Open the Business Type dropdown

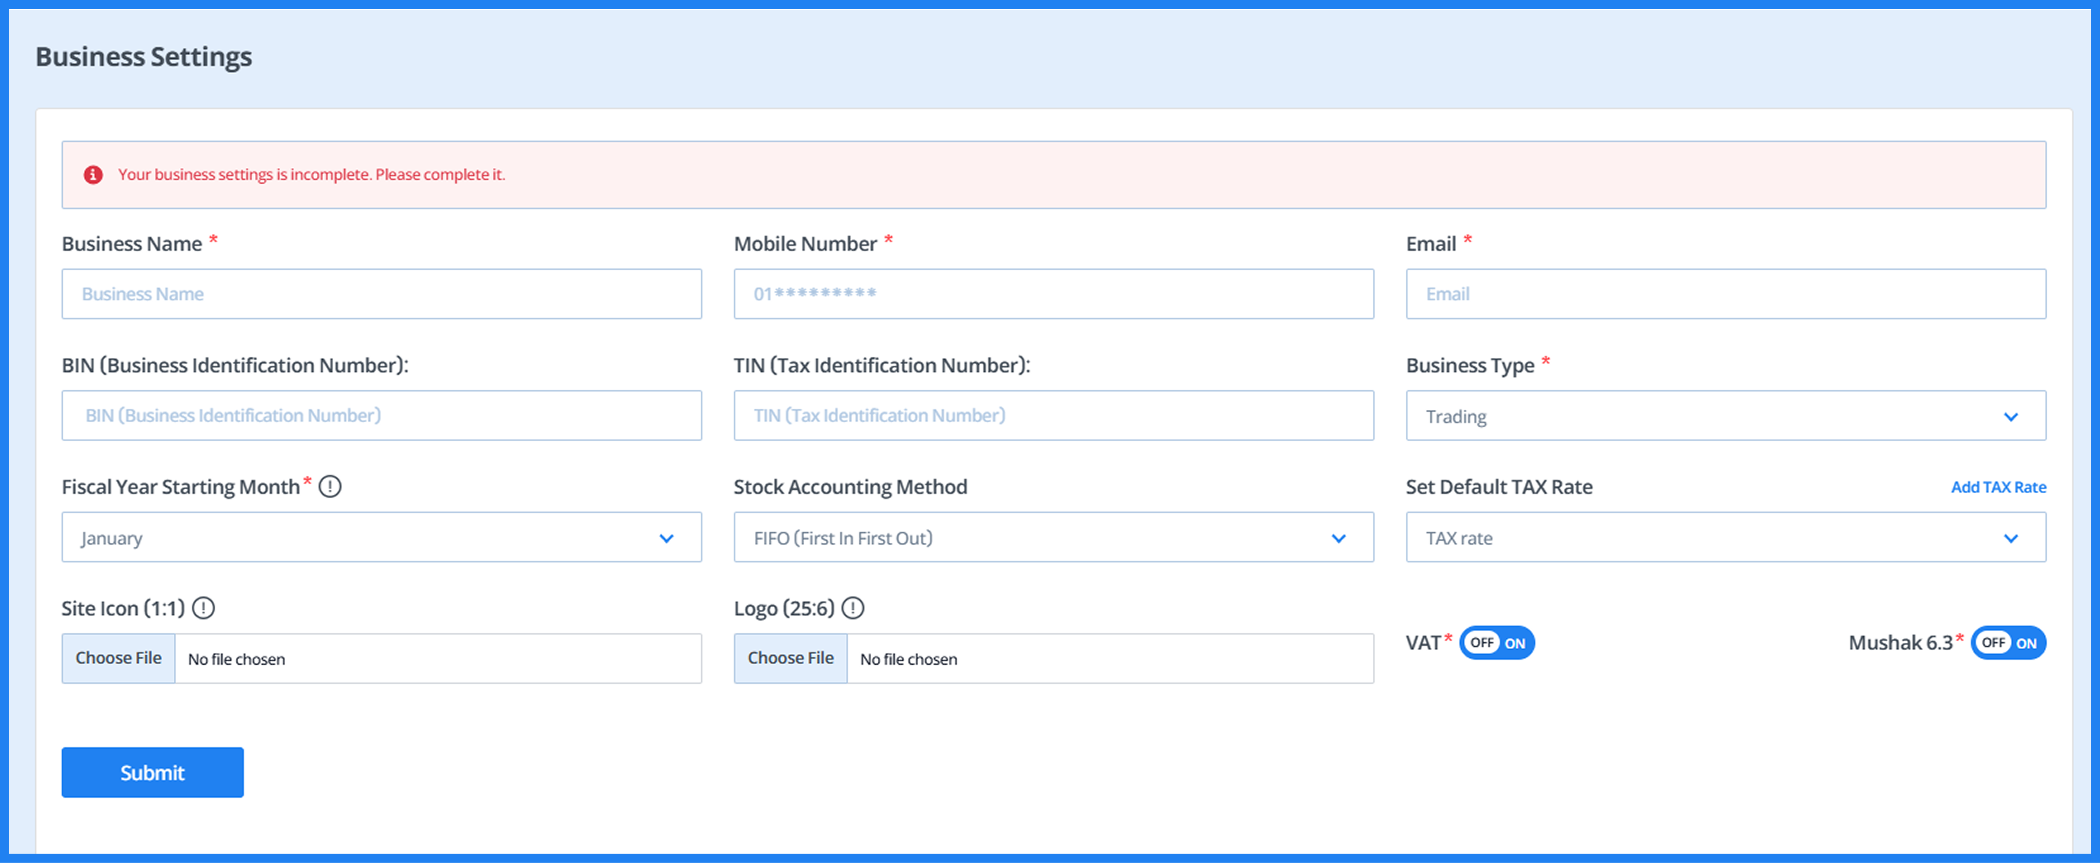[x=1725, y=416]
